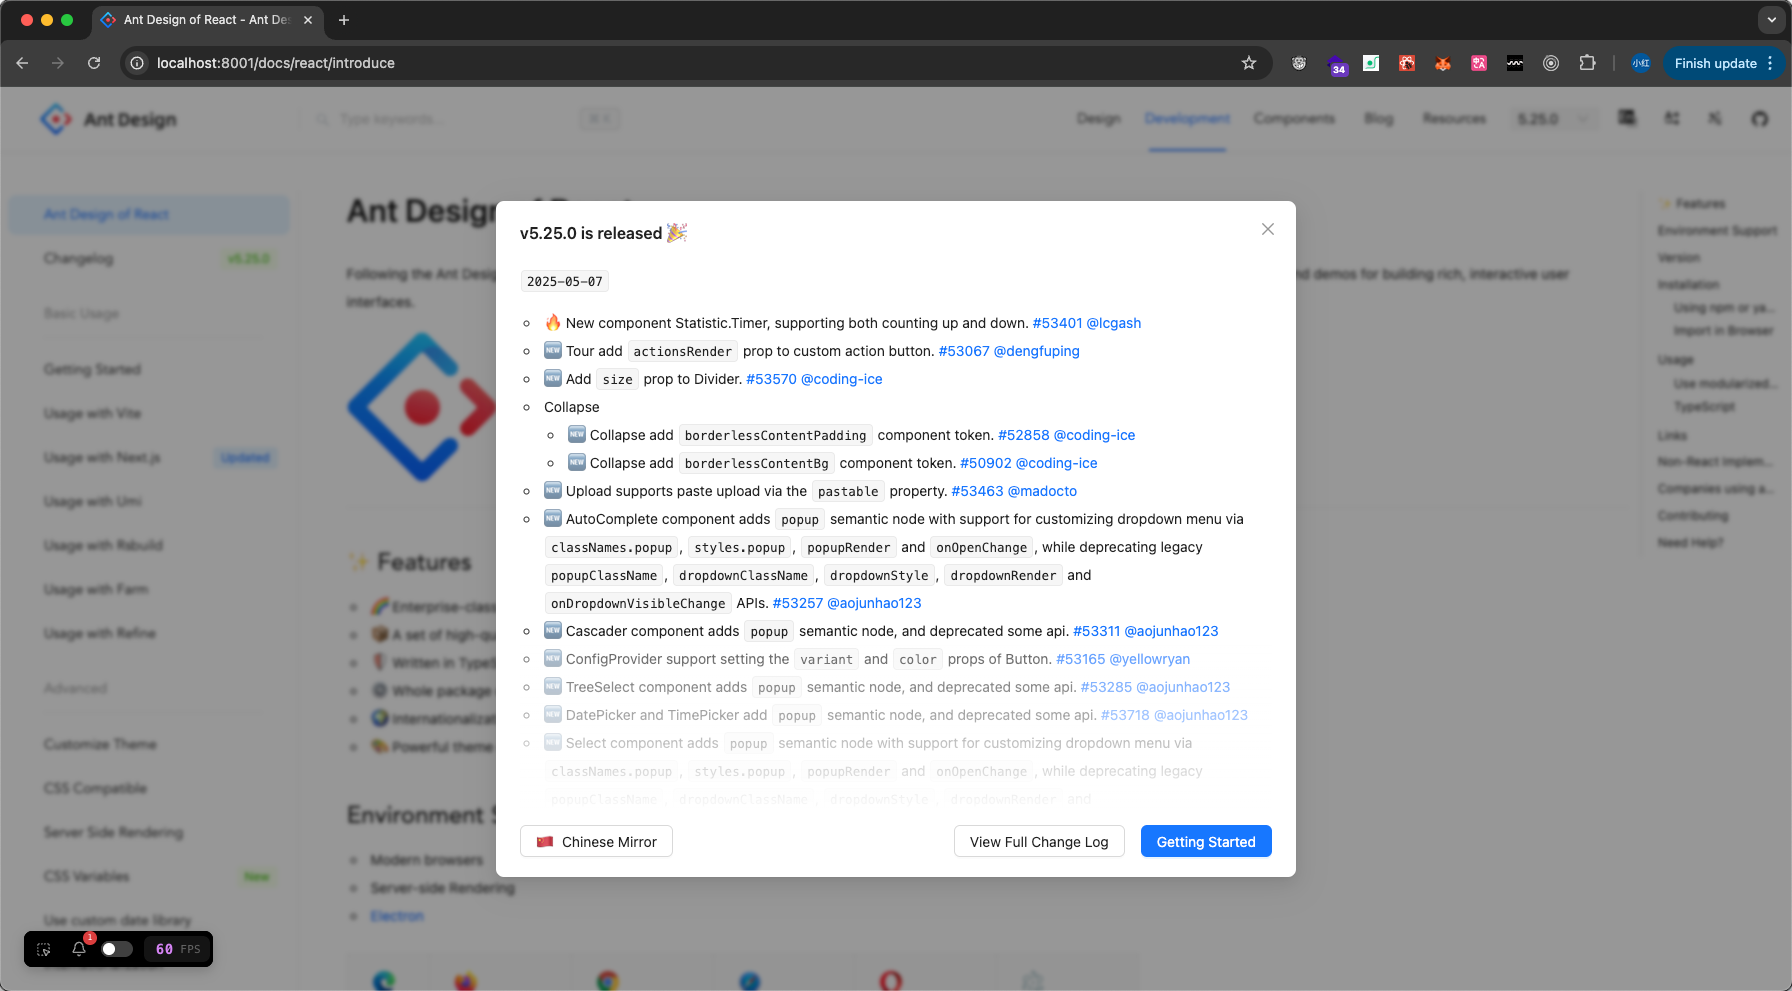Screen dimensions: 1792x991
Task: Open pull request #53257 link
Action: (798, 603)
